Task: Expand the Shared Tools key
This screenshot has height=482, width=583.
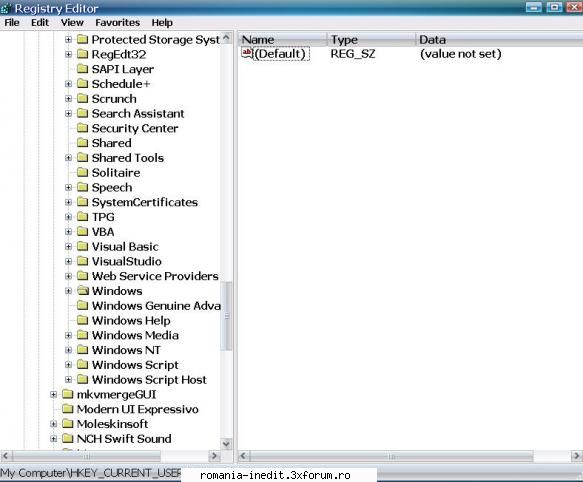Action: click(68, 158)
